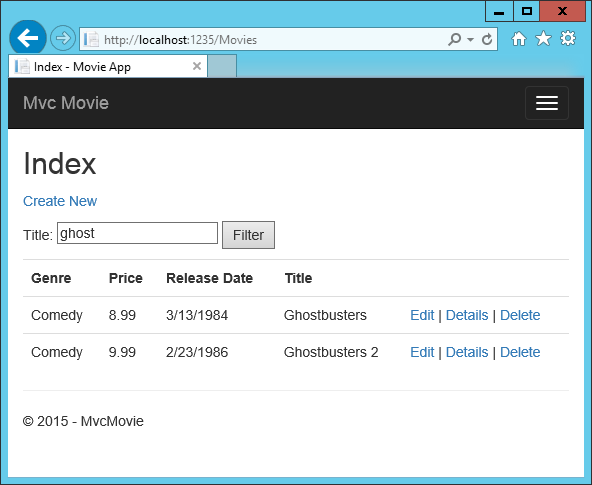Go back with the browser back arrow

[x=28, y=38]
